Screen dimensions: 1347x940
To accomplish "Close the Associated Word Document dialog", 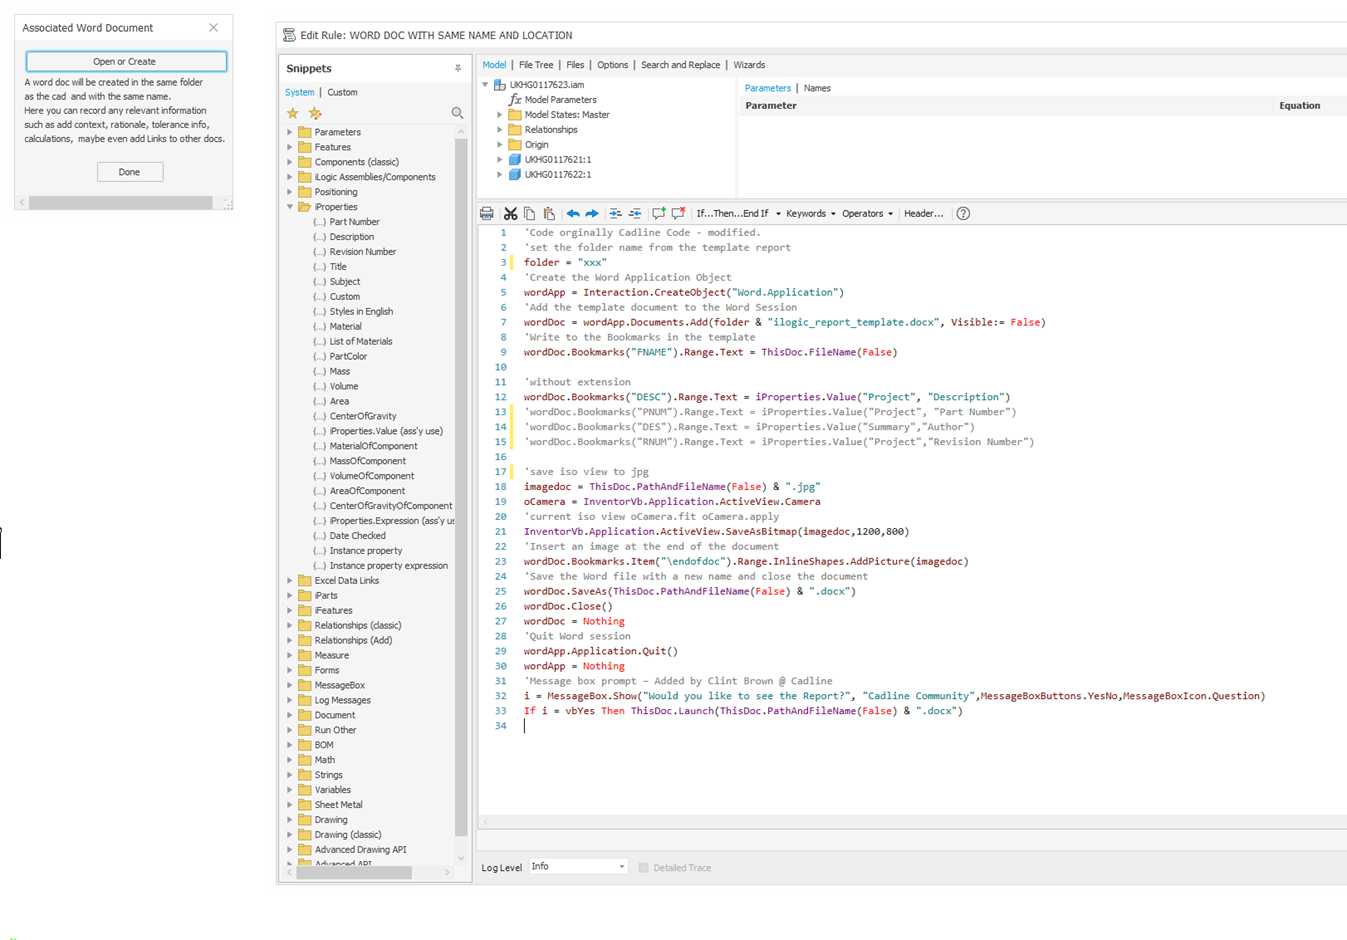I will 213,28.
